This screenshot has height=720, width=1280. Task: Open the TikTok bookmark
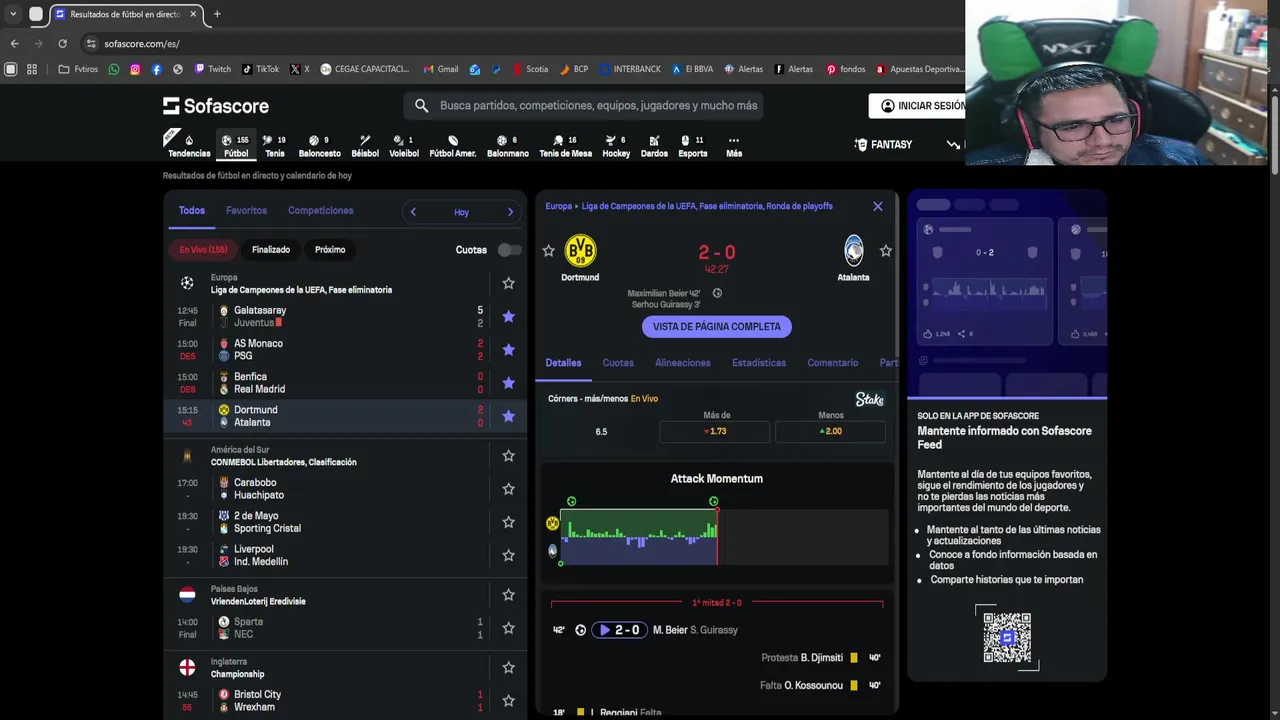(x=260, y=69)
